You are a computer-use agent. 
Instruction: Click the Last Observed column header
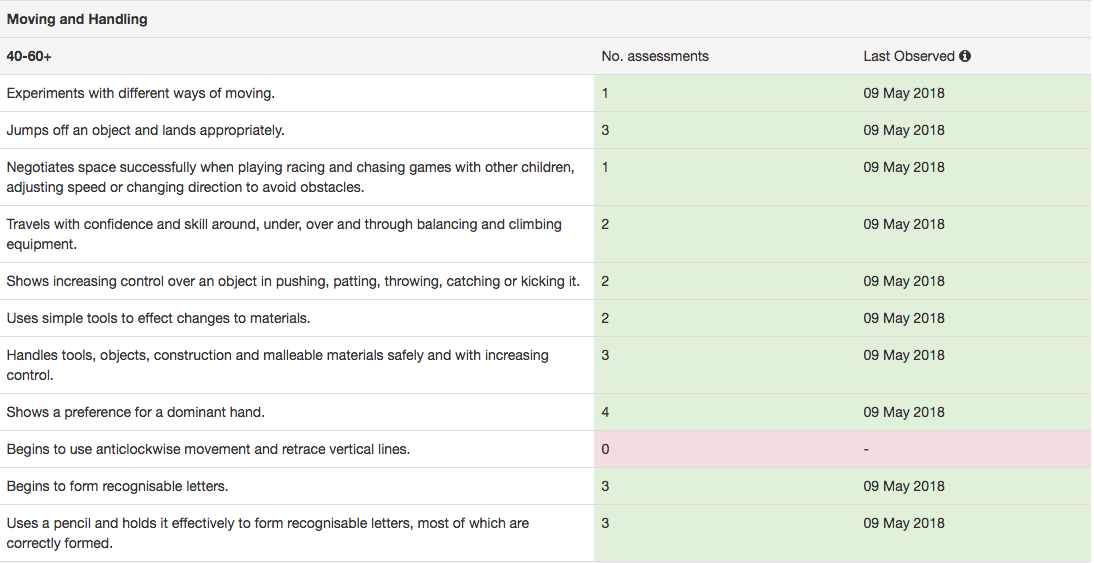coord(908,57)
